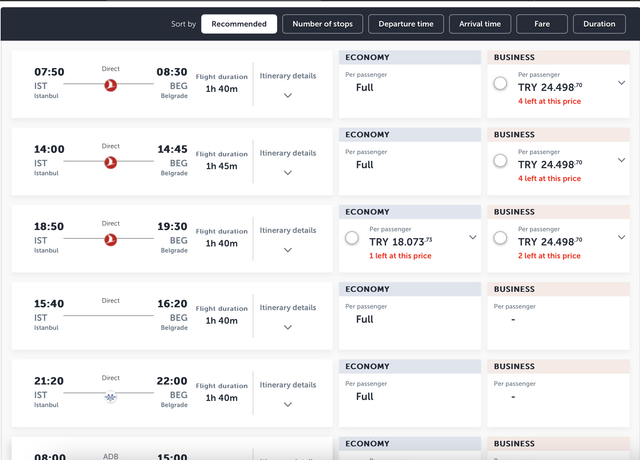Select Business fare for 18:50 flight
The height and width of the screenshot is (460, 640).
[x=500, y=238]
